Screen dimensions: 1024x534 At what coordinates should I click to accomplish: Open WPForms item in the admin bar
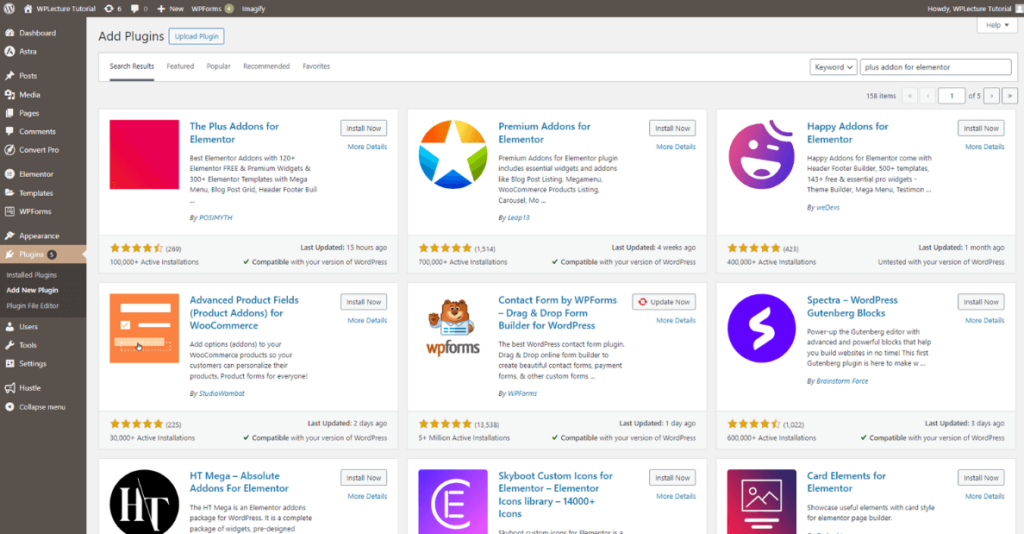pos(212,8)
